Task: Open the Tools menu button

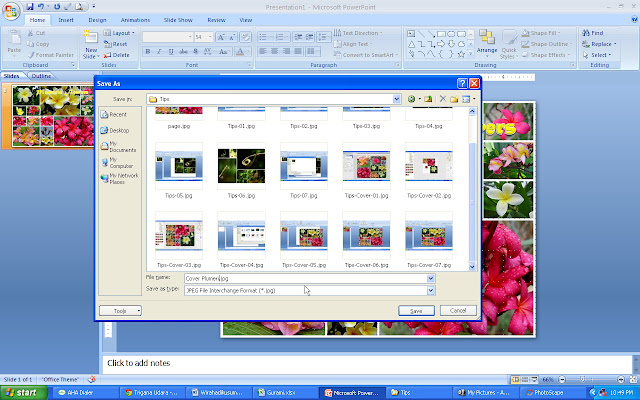Action: 120,311
